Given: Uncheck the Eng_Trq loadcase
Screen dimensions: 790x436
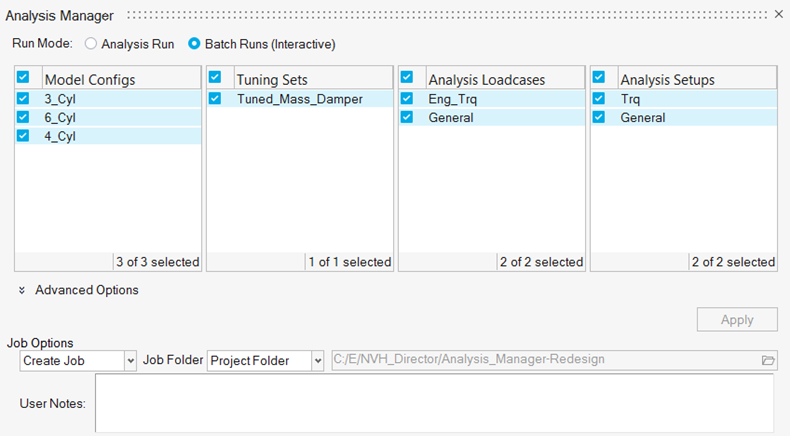Looking at the screenshot, I should pos(408,99).
